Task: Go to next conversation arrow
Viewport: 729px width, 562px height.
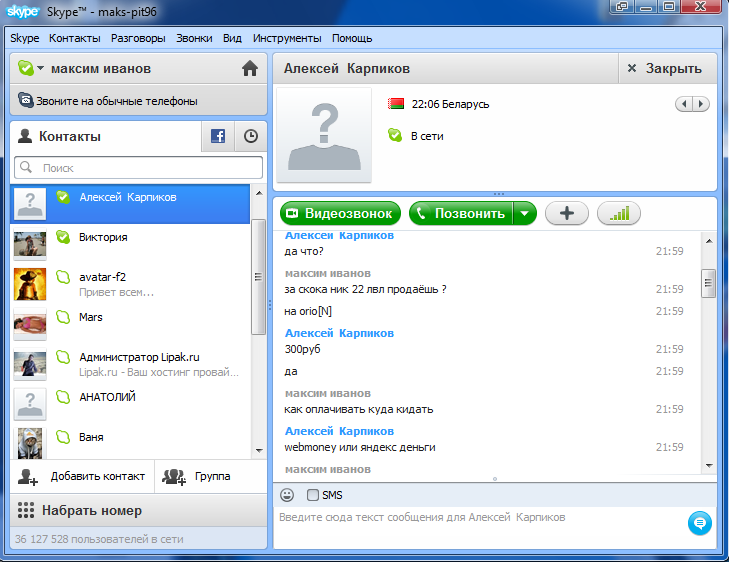Action: coord(701,104)
